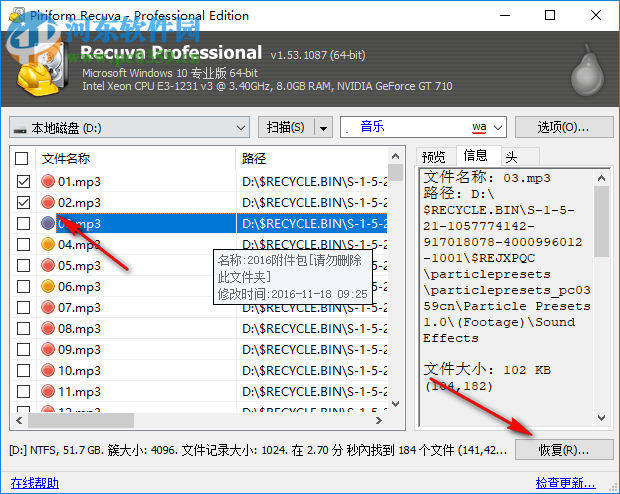Viewport: 620px width, 494px height.
Task: Click the file list vertical scrollbar down arrow
Action: [395, 404]
